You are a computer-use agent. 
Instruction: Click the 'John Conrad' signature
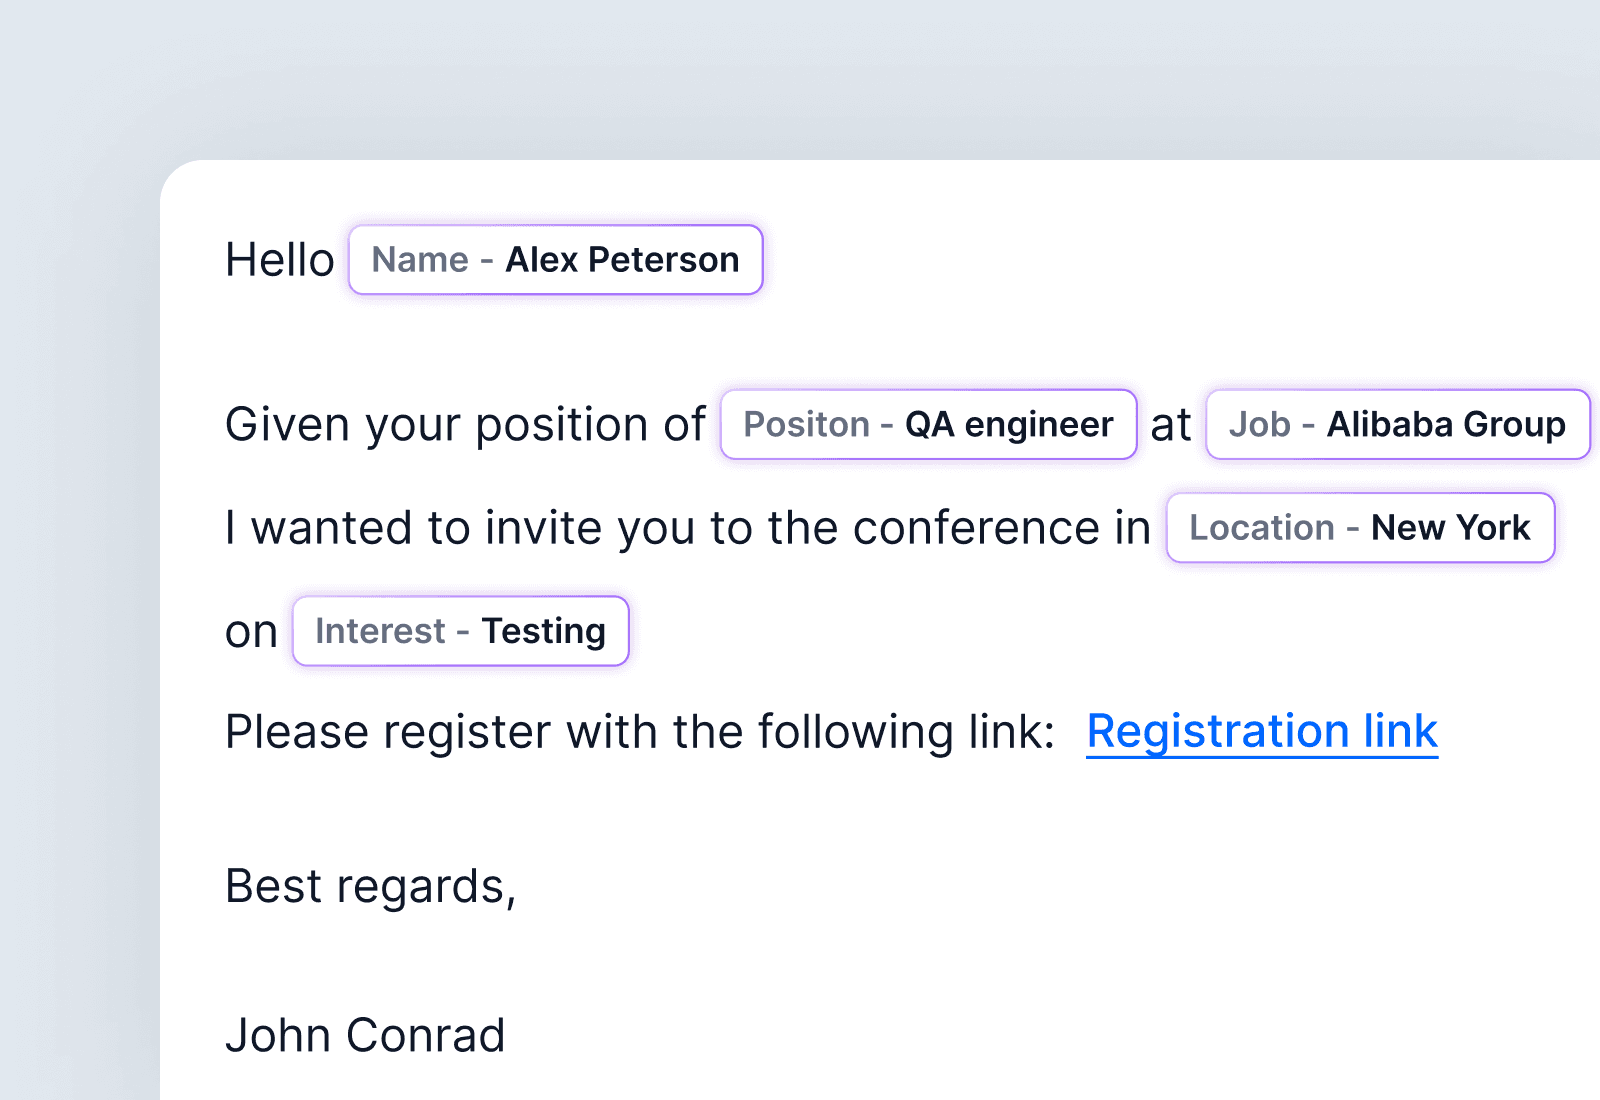[365, 1035]
